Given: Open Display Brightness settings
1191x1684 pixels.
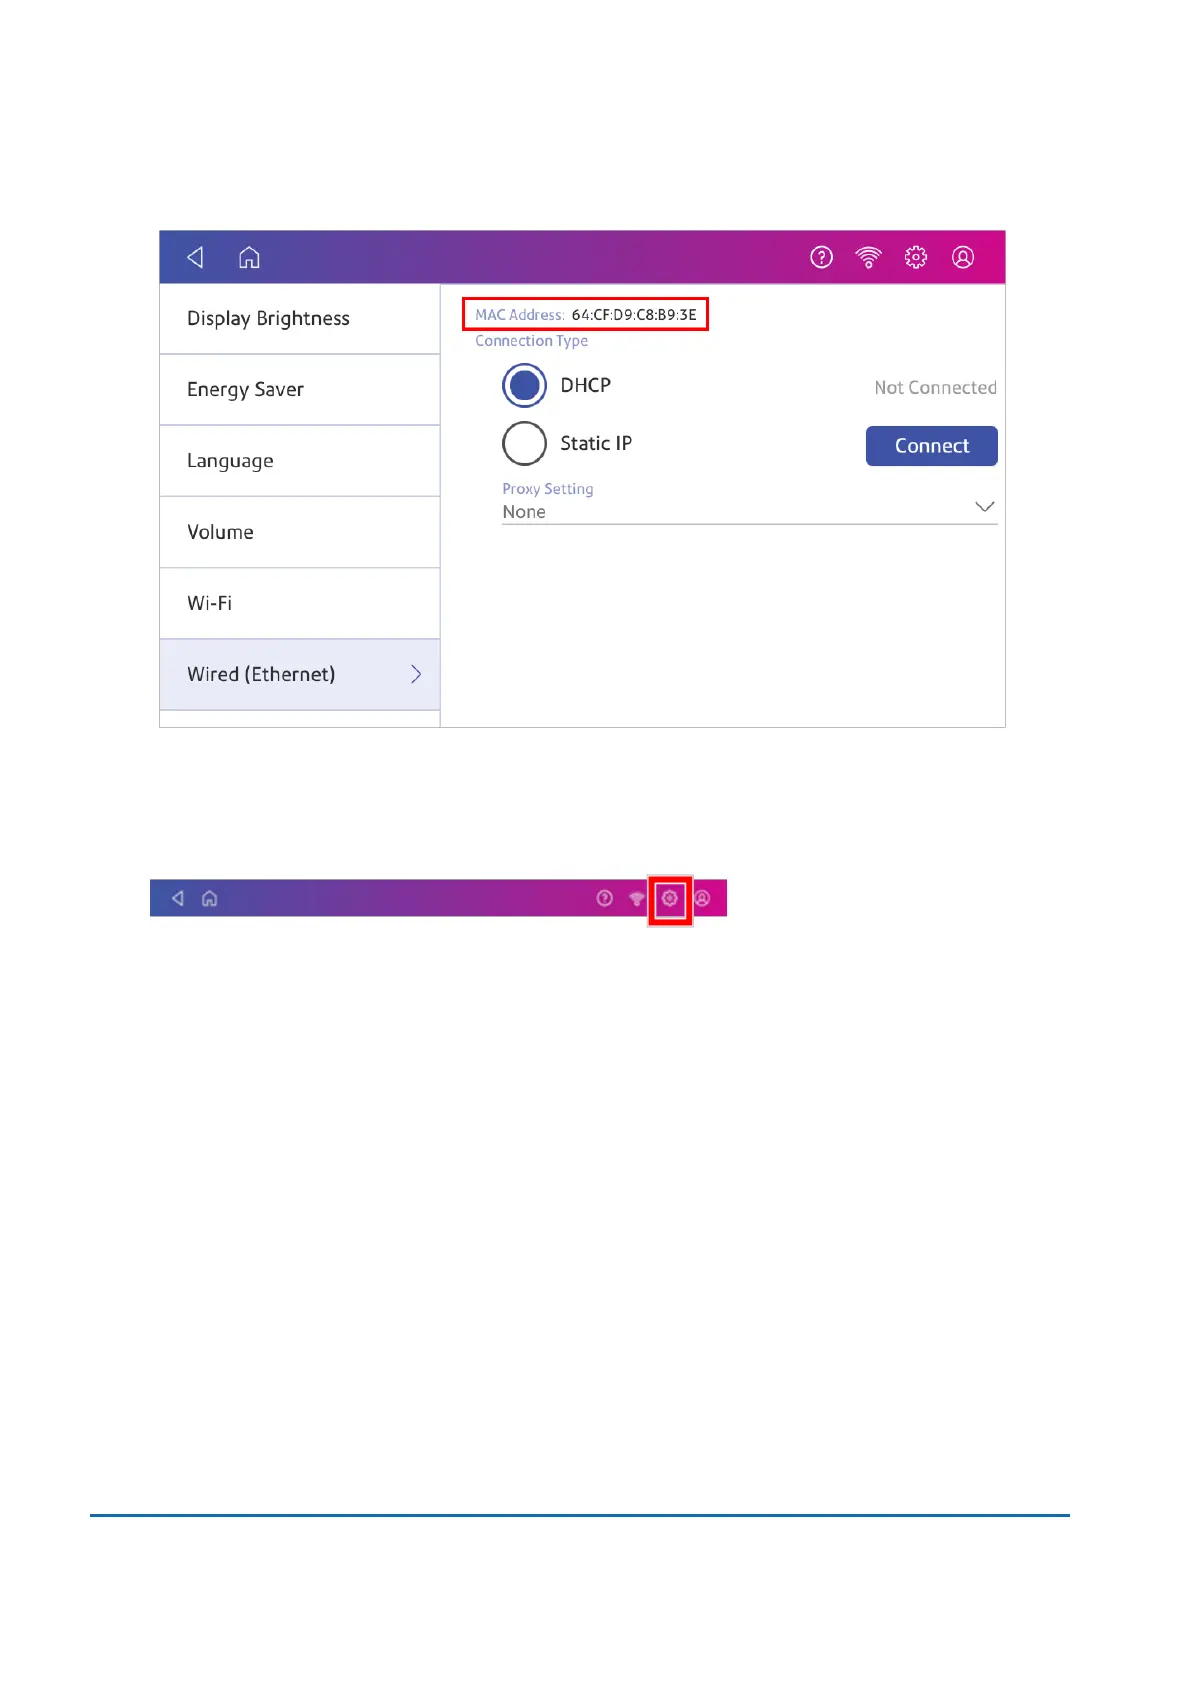Looking at the screenshot, I should coord(299,319).
